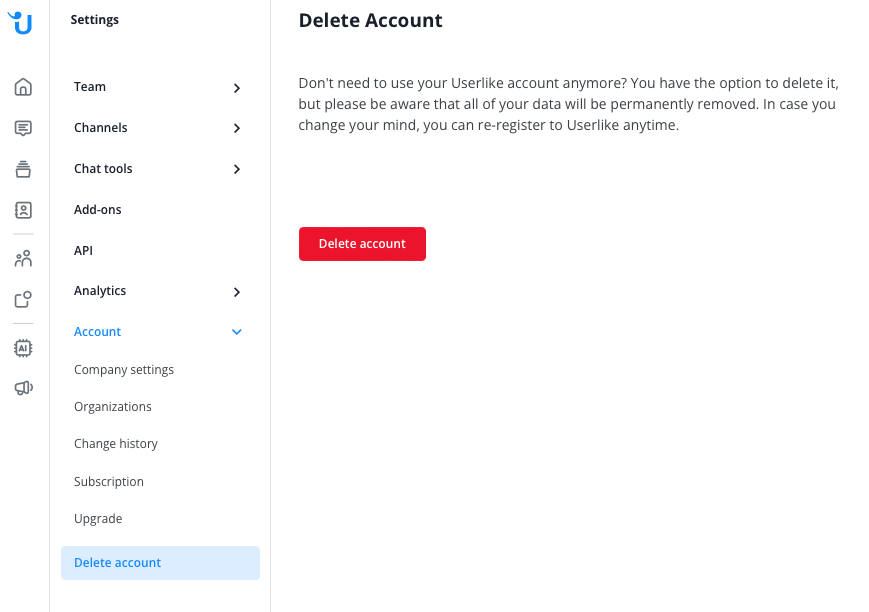Collapse the Account section chevron
This screenshot has width=869, height=612.
point(237,332)
